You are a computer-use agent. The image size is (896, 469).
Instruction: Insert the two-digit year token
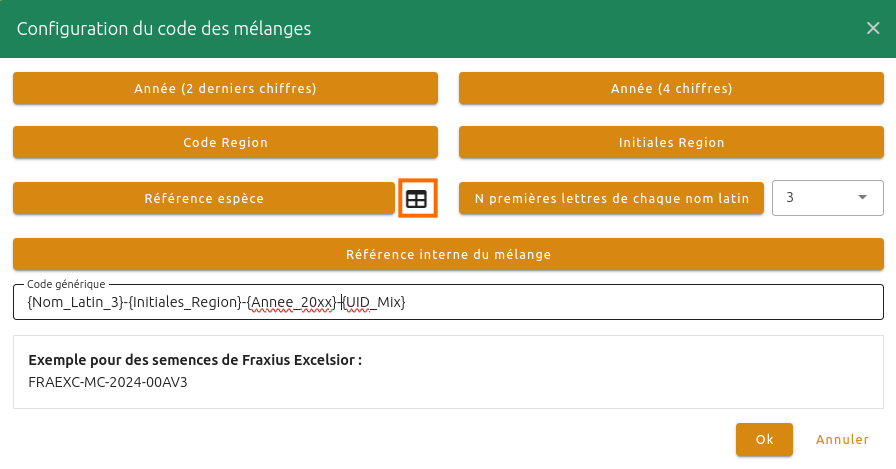225,89
